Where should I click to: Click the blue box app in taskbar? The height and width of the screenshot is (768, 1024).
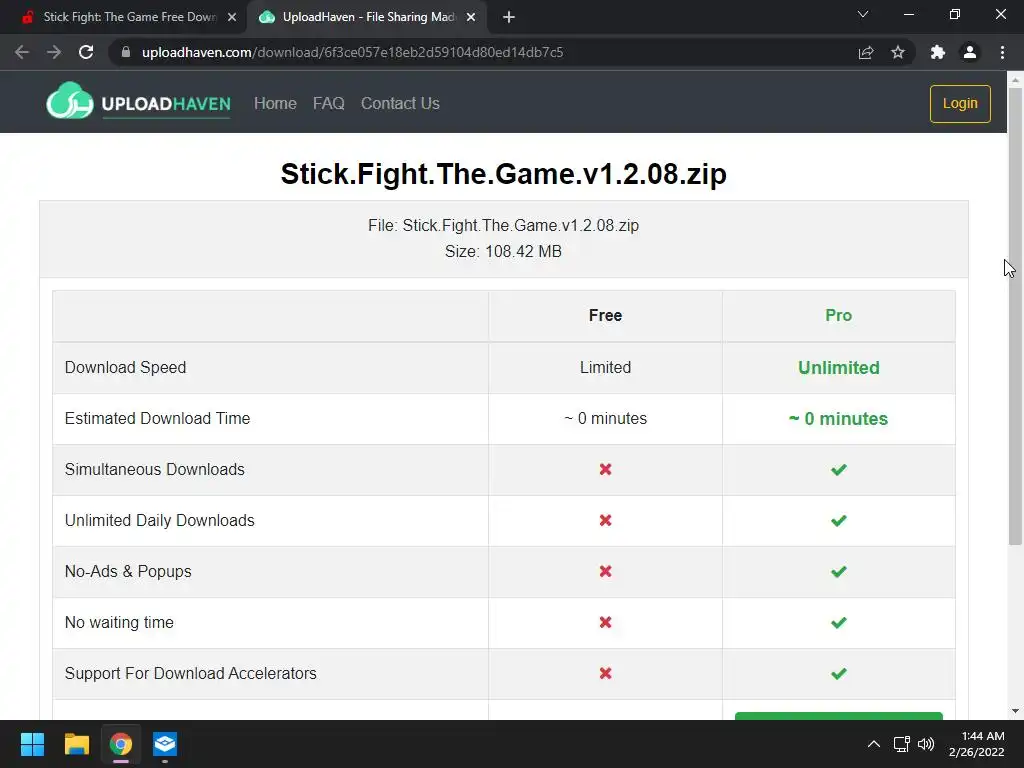[x=165, y=744]
